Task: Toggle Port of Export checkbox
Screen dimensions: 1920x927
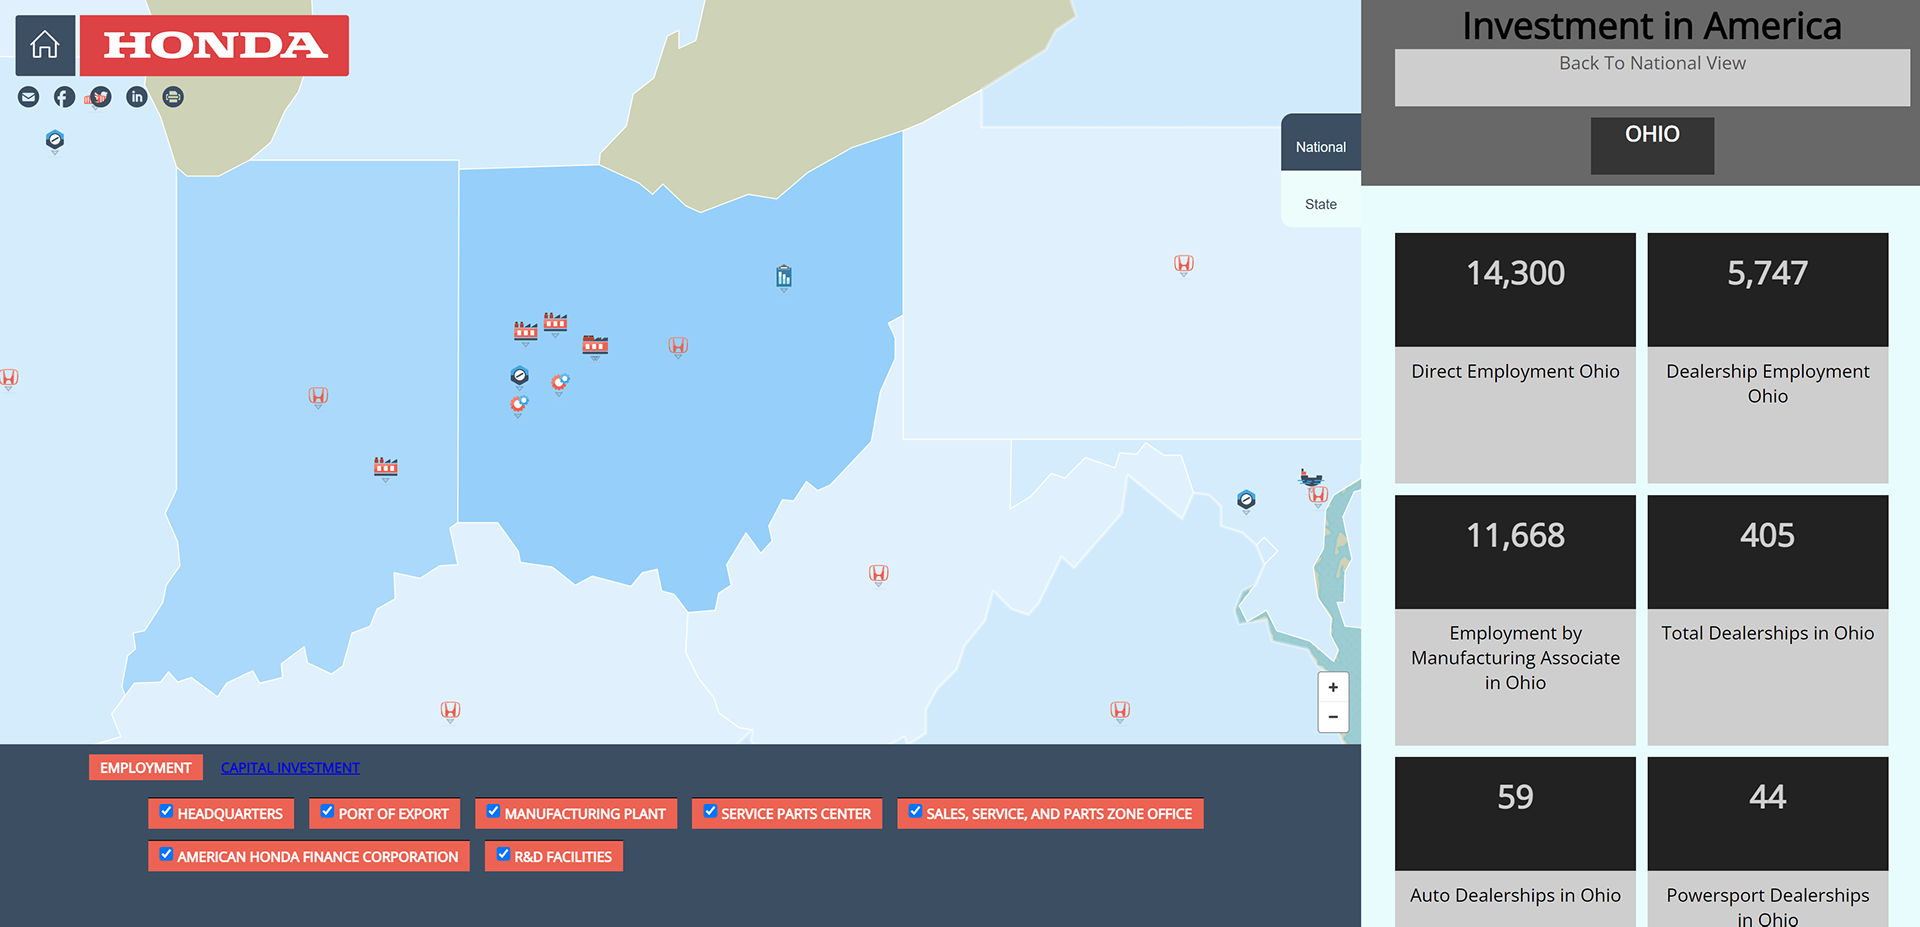Action: pos(327,811)
